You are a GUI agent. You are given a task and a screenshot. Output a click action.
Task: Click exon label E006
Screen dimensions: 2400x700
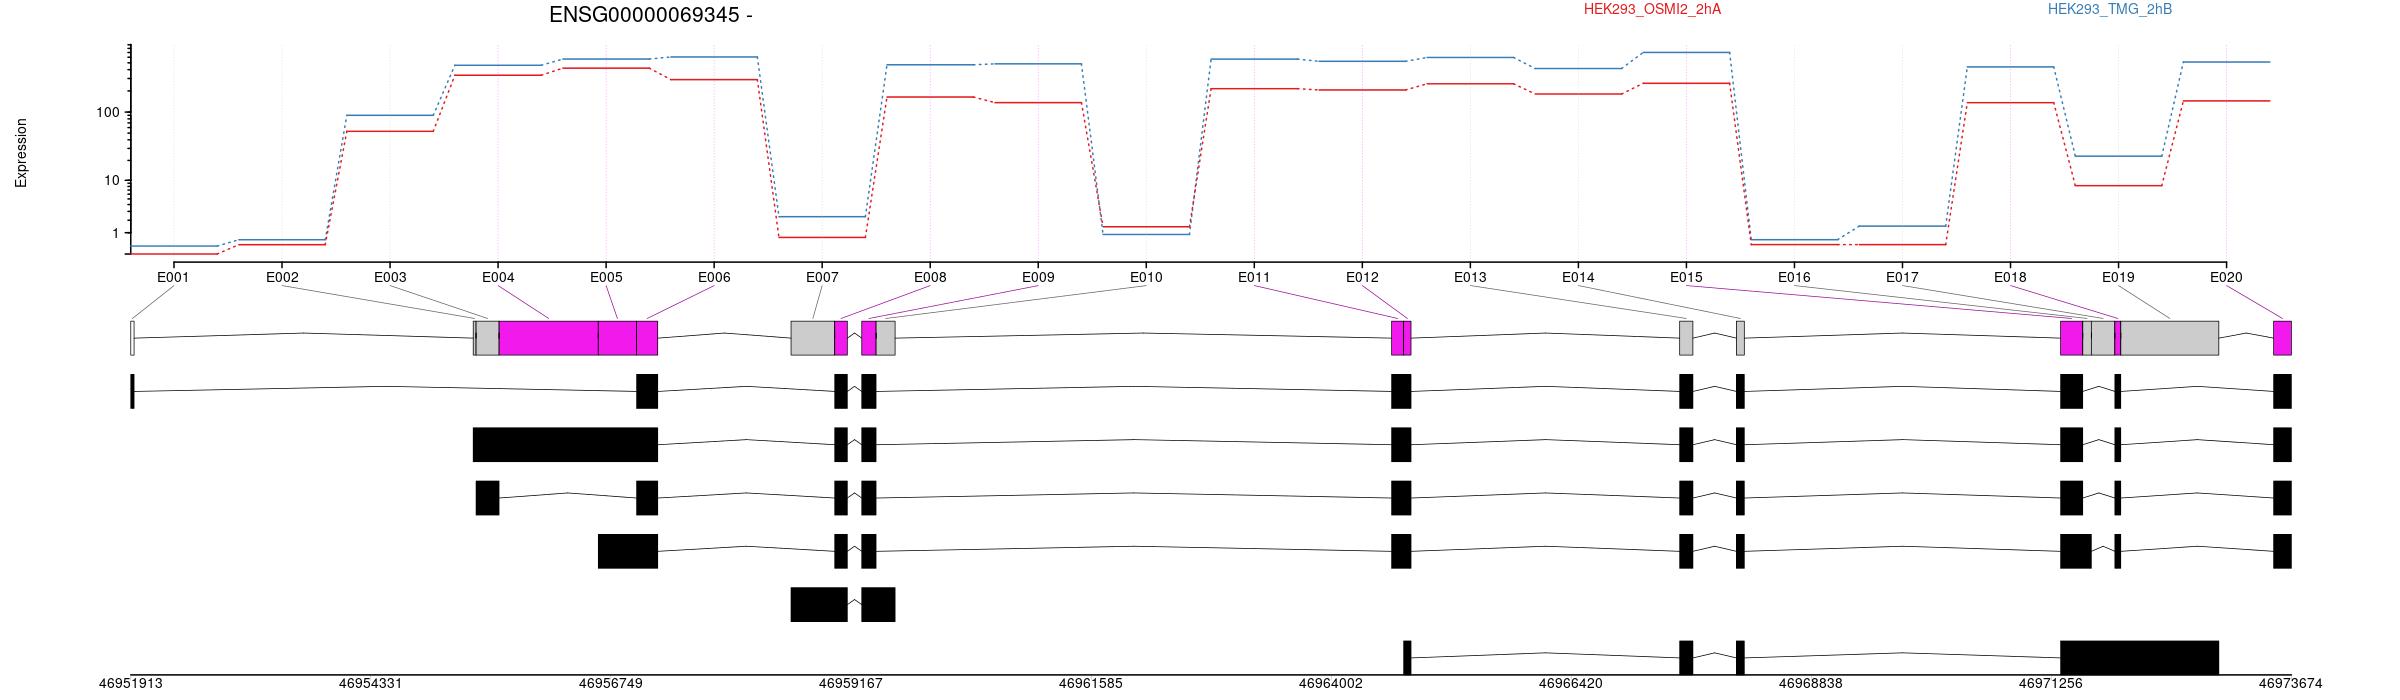pyautogui.click(x=714, y=277)
